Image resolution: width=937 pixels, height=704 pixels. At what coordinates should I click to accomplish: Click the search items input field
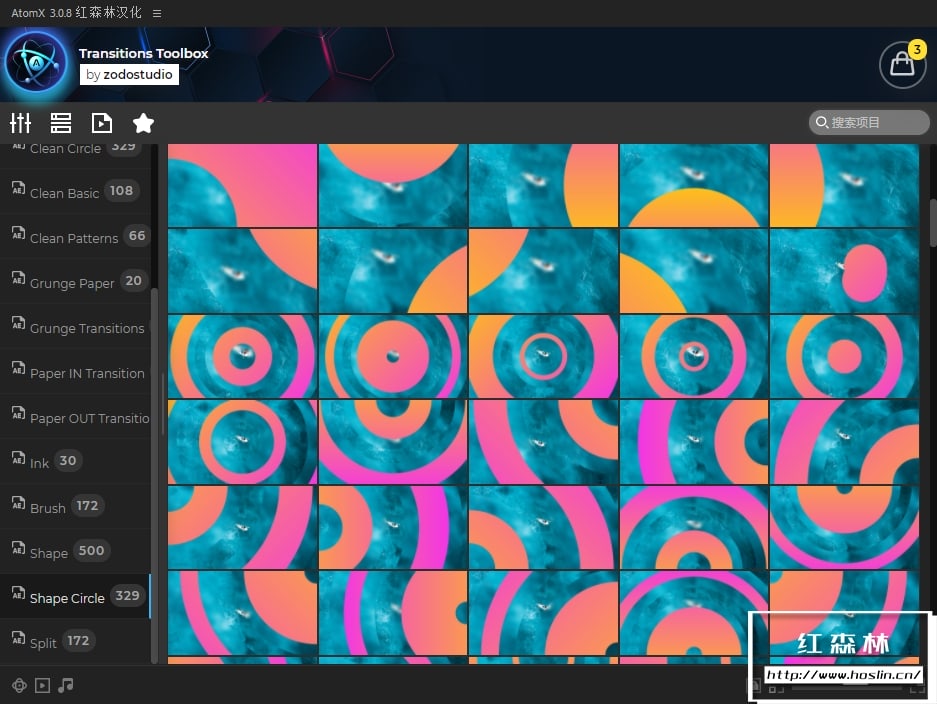click(869, 123)
